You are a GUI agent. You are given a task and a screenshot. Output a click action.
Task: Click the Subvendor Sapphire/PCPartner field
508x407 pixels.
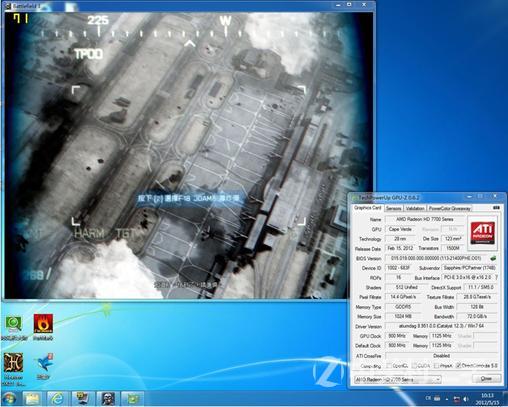point(470,268)
